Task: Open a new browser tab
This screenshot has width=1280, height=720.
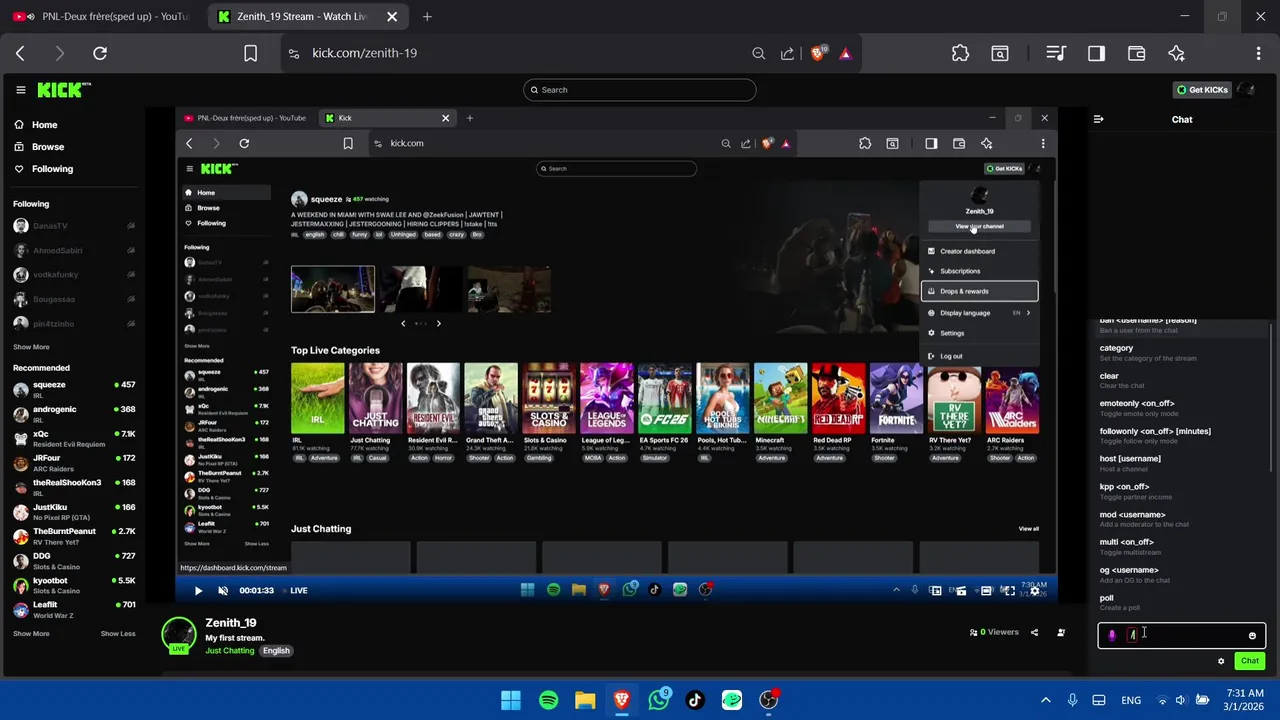Action: tap(427, 16)
